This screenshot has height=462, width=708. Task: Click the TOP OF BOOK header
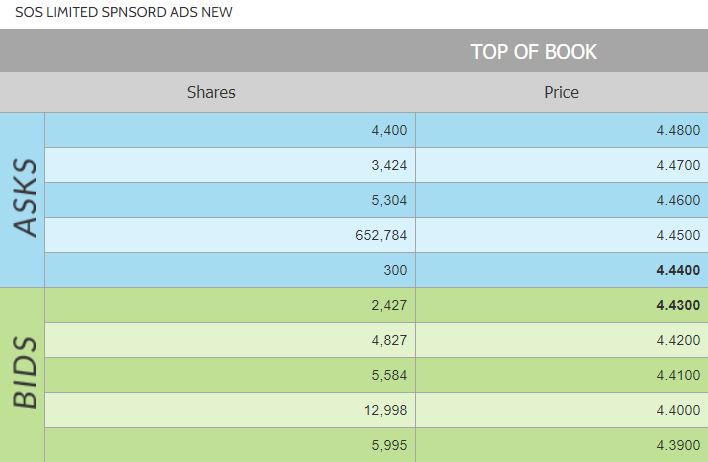534,52
